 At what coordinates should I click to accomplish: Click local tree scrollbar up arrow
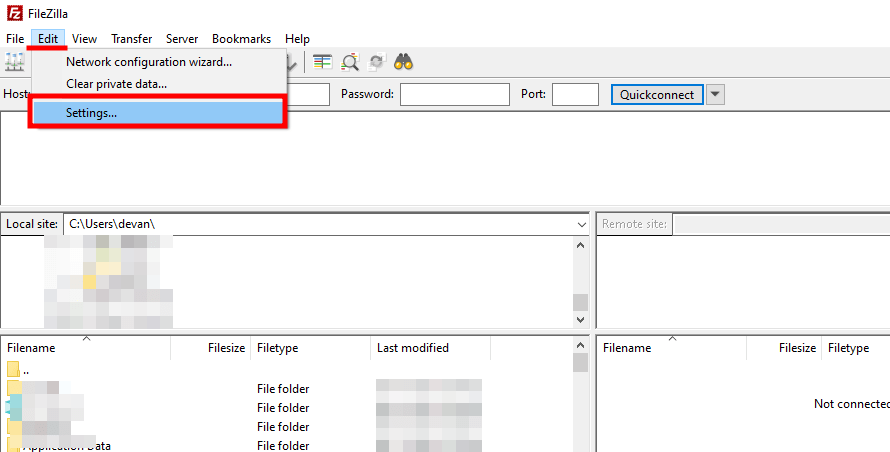coord(580,245)
